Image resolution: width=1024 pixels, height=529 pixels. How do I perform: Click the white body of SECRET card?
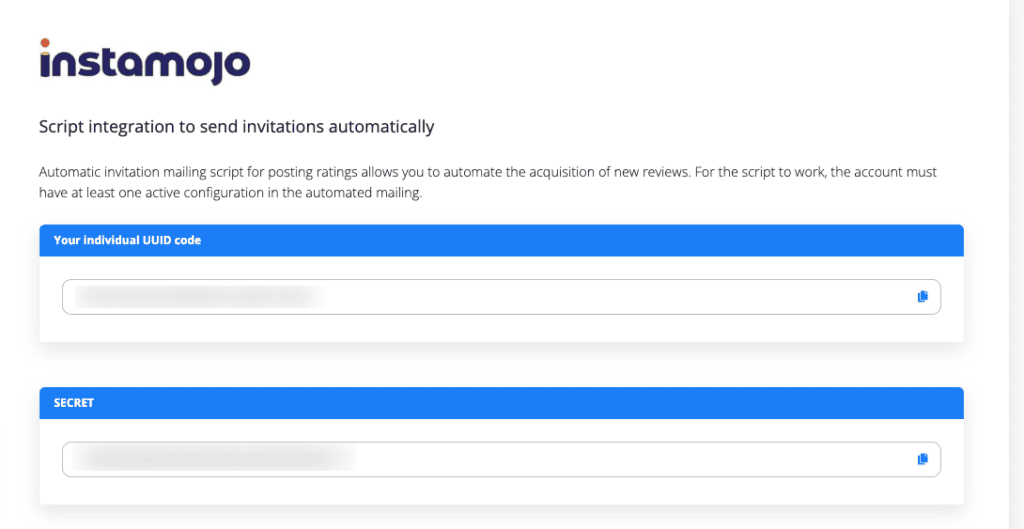tap(500, 490)
